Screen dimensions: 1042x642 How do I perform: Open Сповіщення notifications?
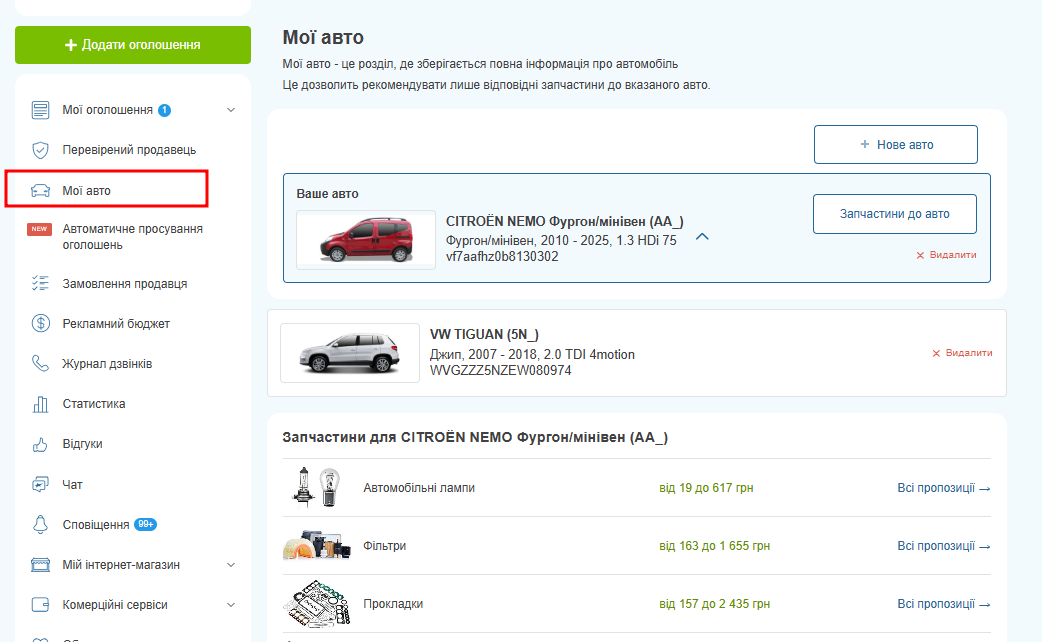[96, 524]
